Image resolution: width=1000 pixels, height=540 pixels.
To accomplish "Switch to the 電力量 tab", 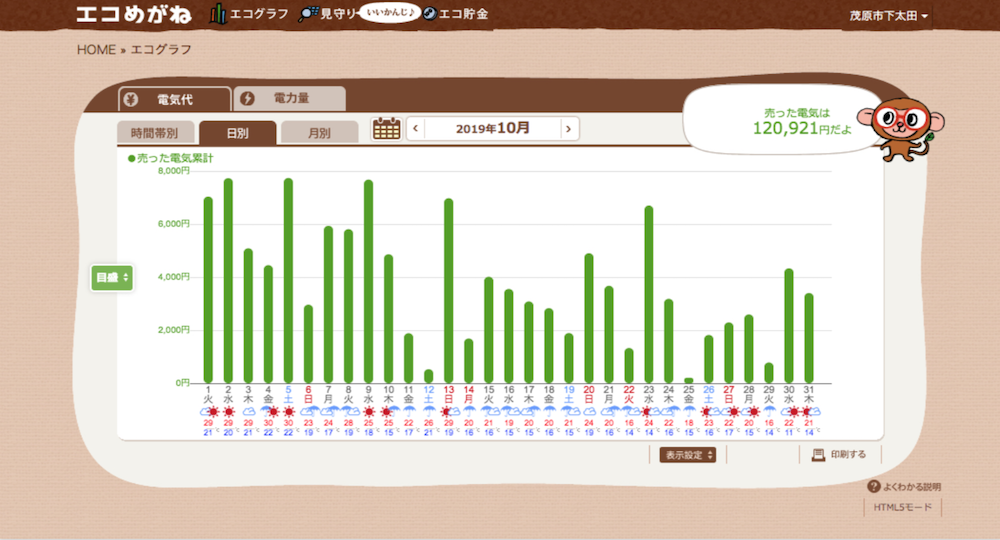I will [x=290, y=98].
